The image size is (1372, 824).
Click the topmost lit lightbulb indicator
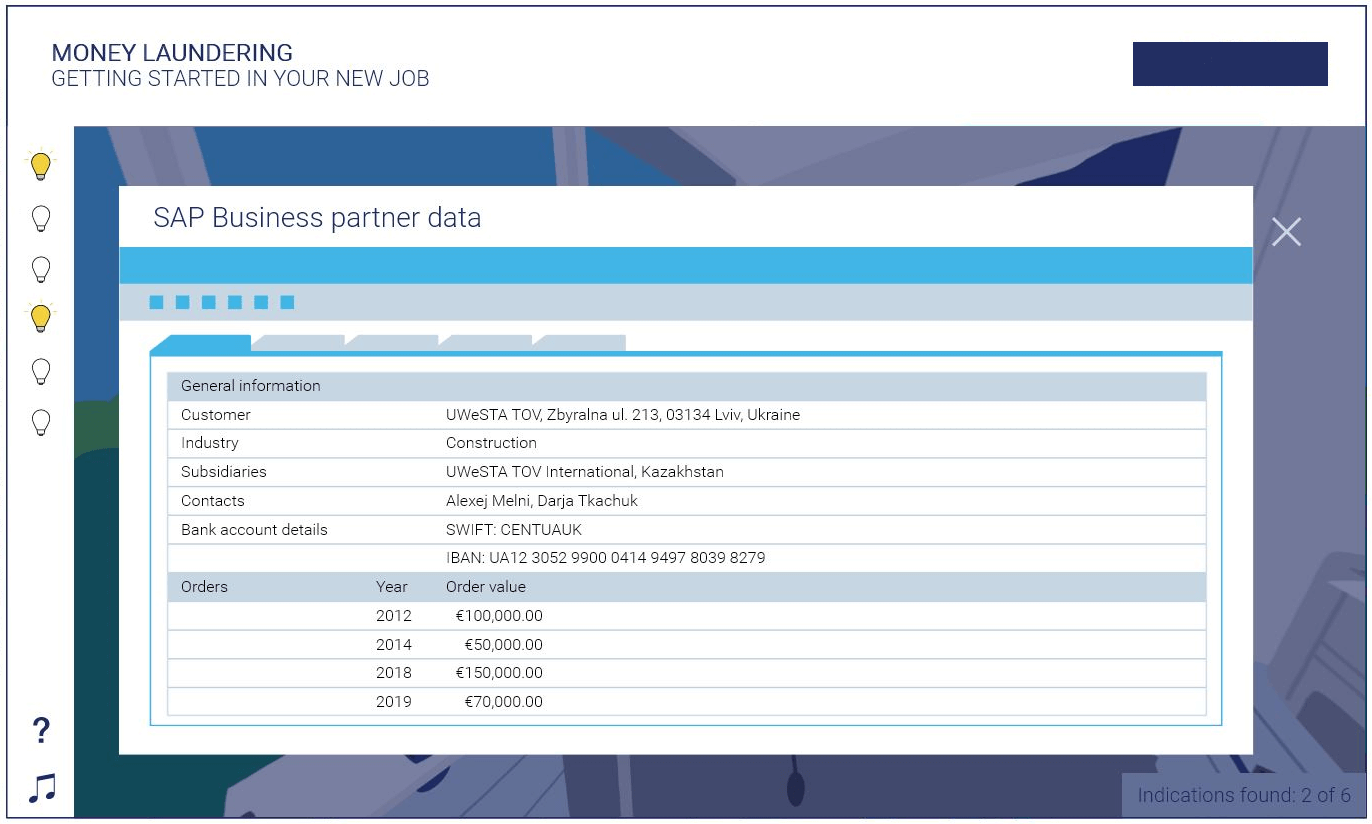click(x=40, y=165)
